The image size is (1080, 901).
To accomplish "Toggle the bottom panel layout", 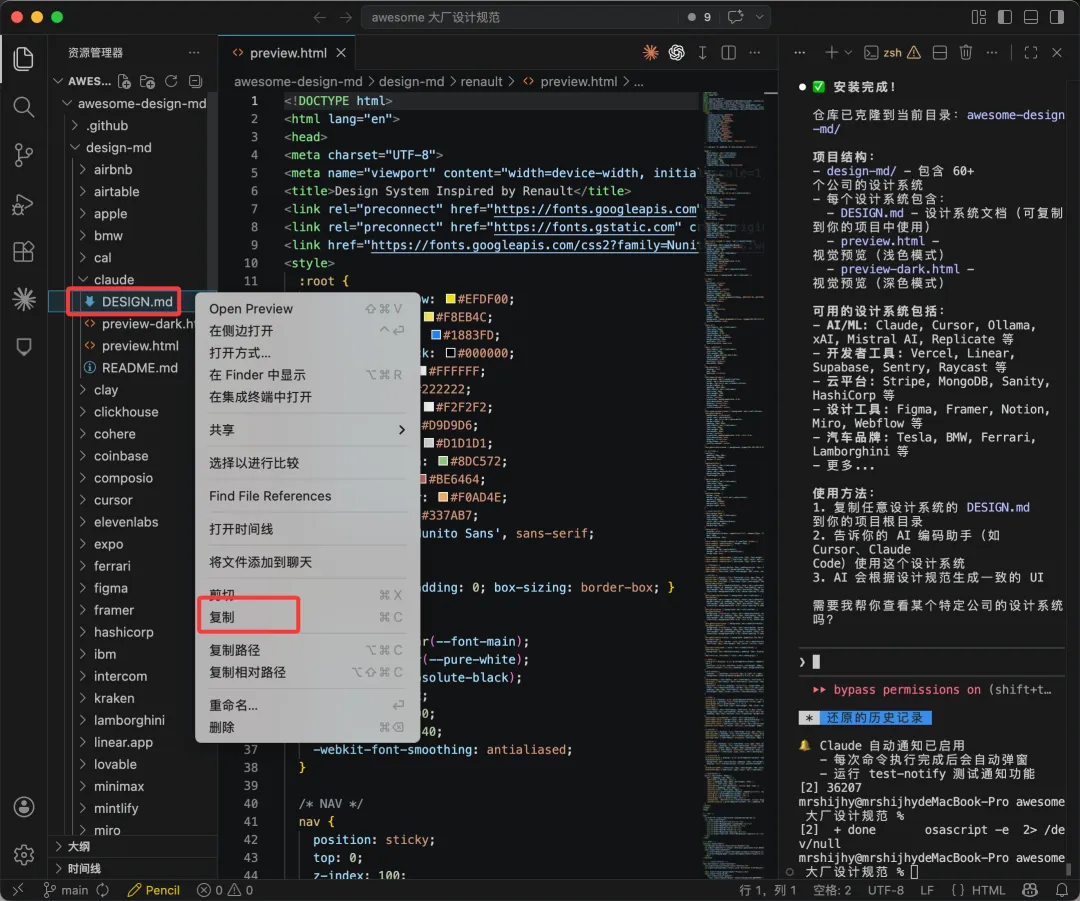I will tap(1031, 17).
